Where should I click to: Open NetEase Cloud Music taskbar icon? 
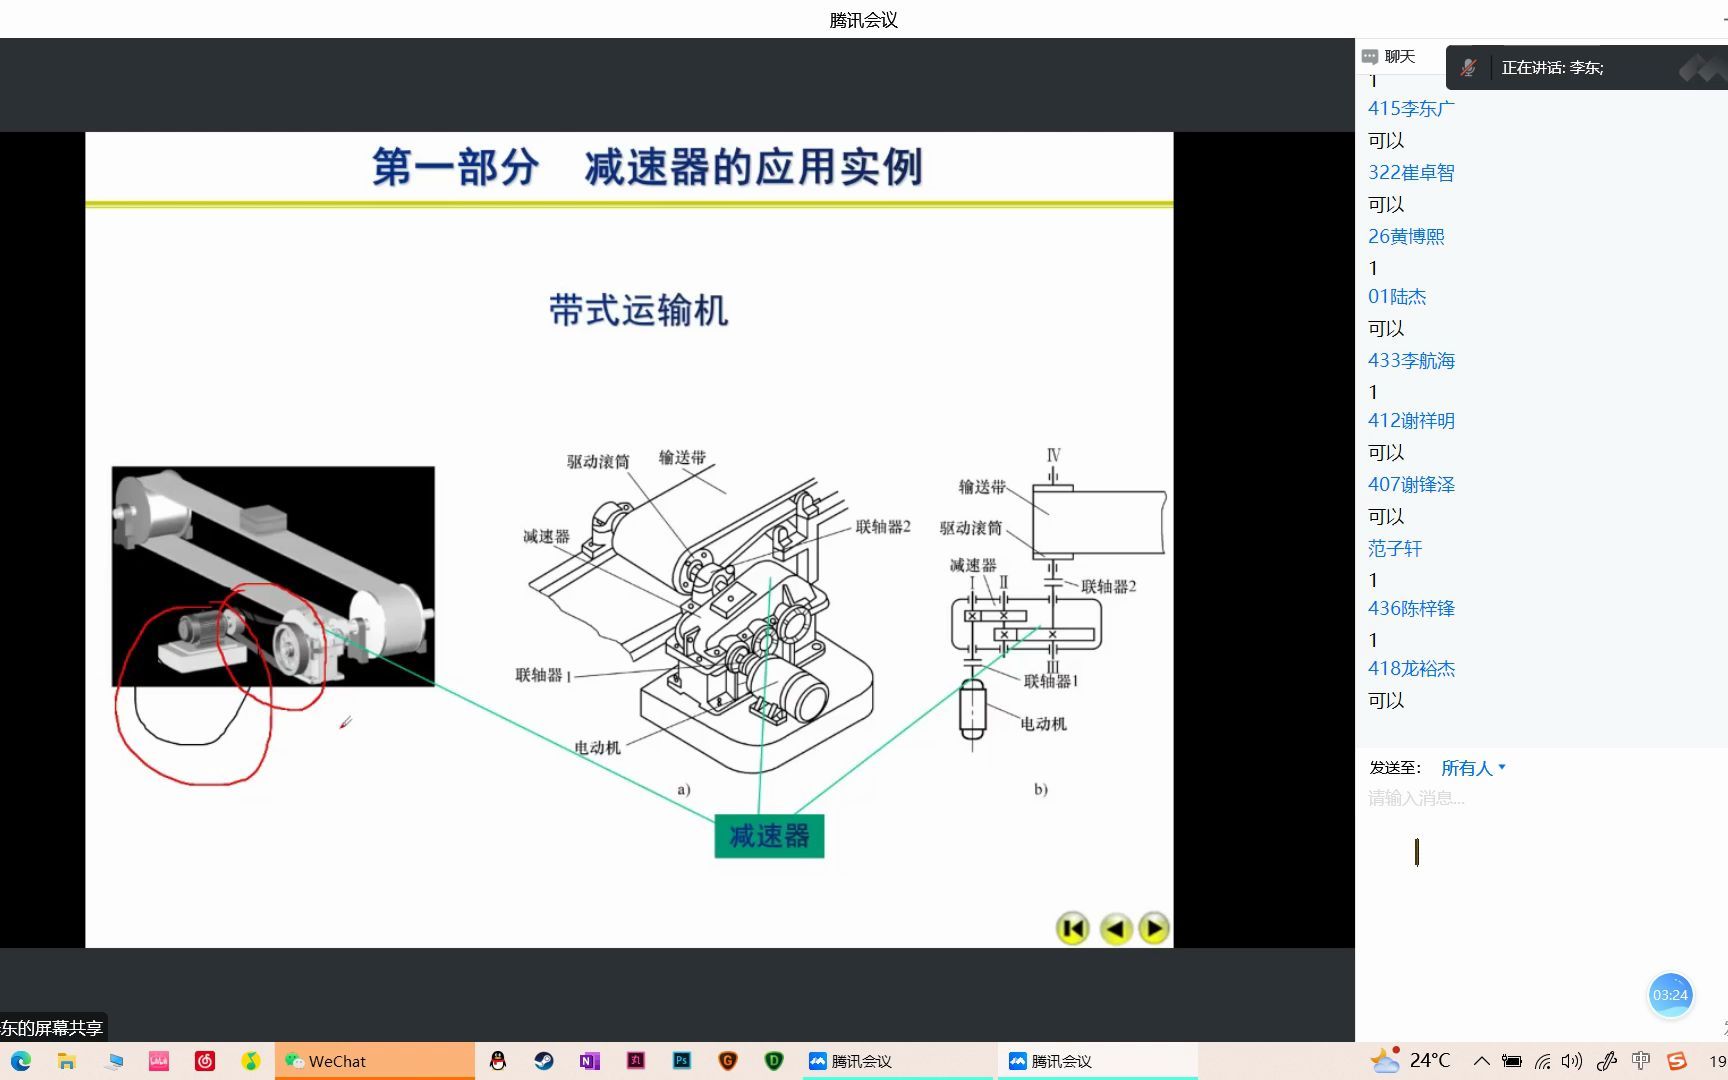[205, 1061]
